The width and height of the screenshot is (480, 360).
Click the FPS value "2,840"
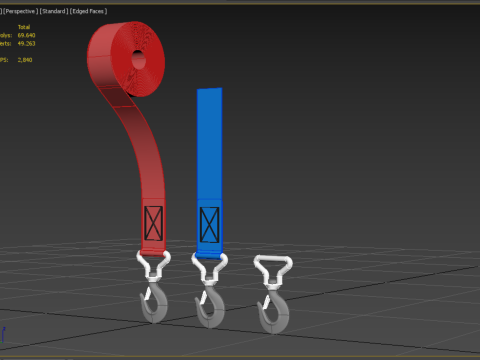click(25, 60)
